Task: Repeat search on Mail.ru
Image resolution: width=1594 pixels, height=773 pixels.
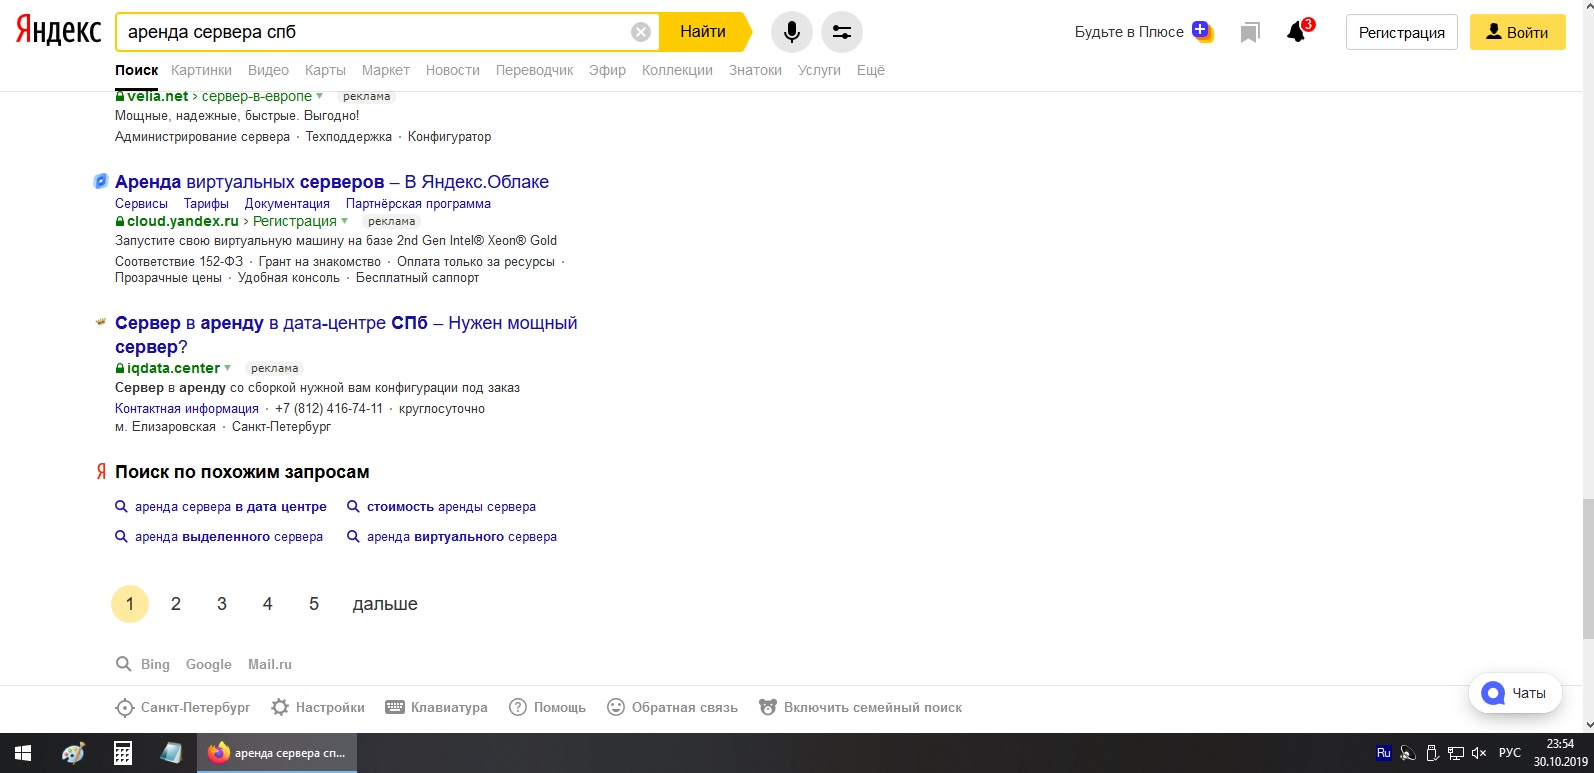Action: [270, 664]
